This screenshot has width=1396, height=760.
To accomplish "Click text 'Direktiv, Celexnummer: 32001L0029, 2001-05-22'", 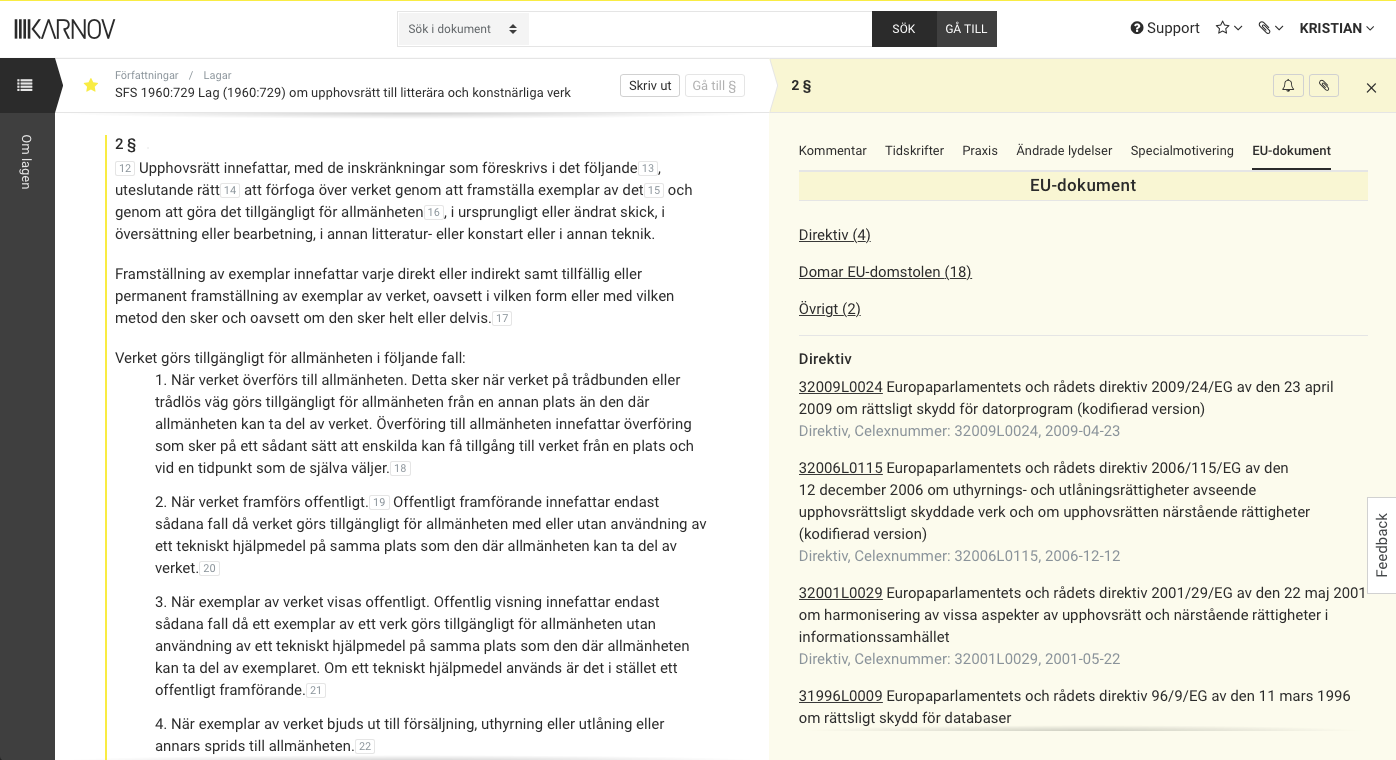I will [x=959, y=659].
